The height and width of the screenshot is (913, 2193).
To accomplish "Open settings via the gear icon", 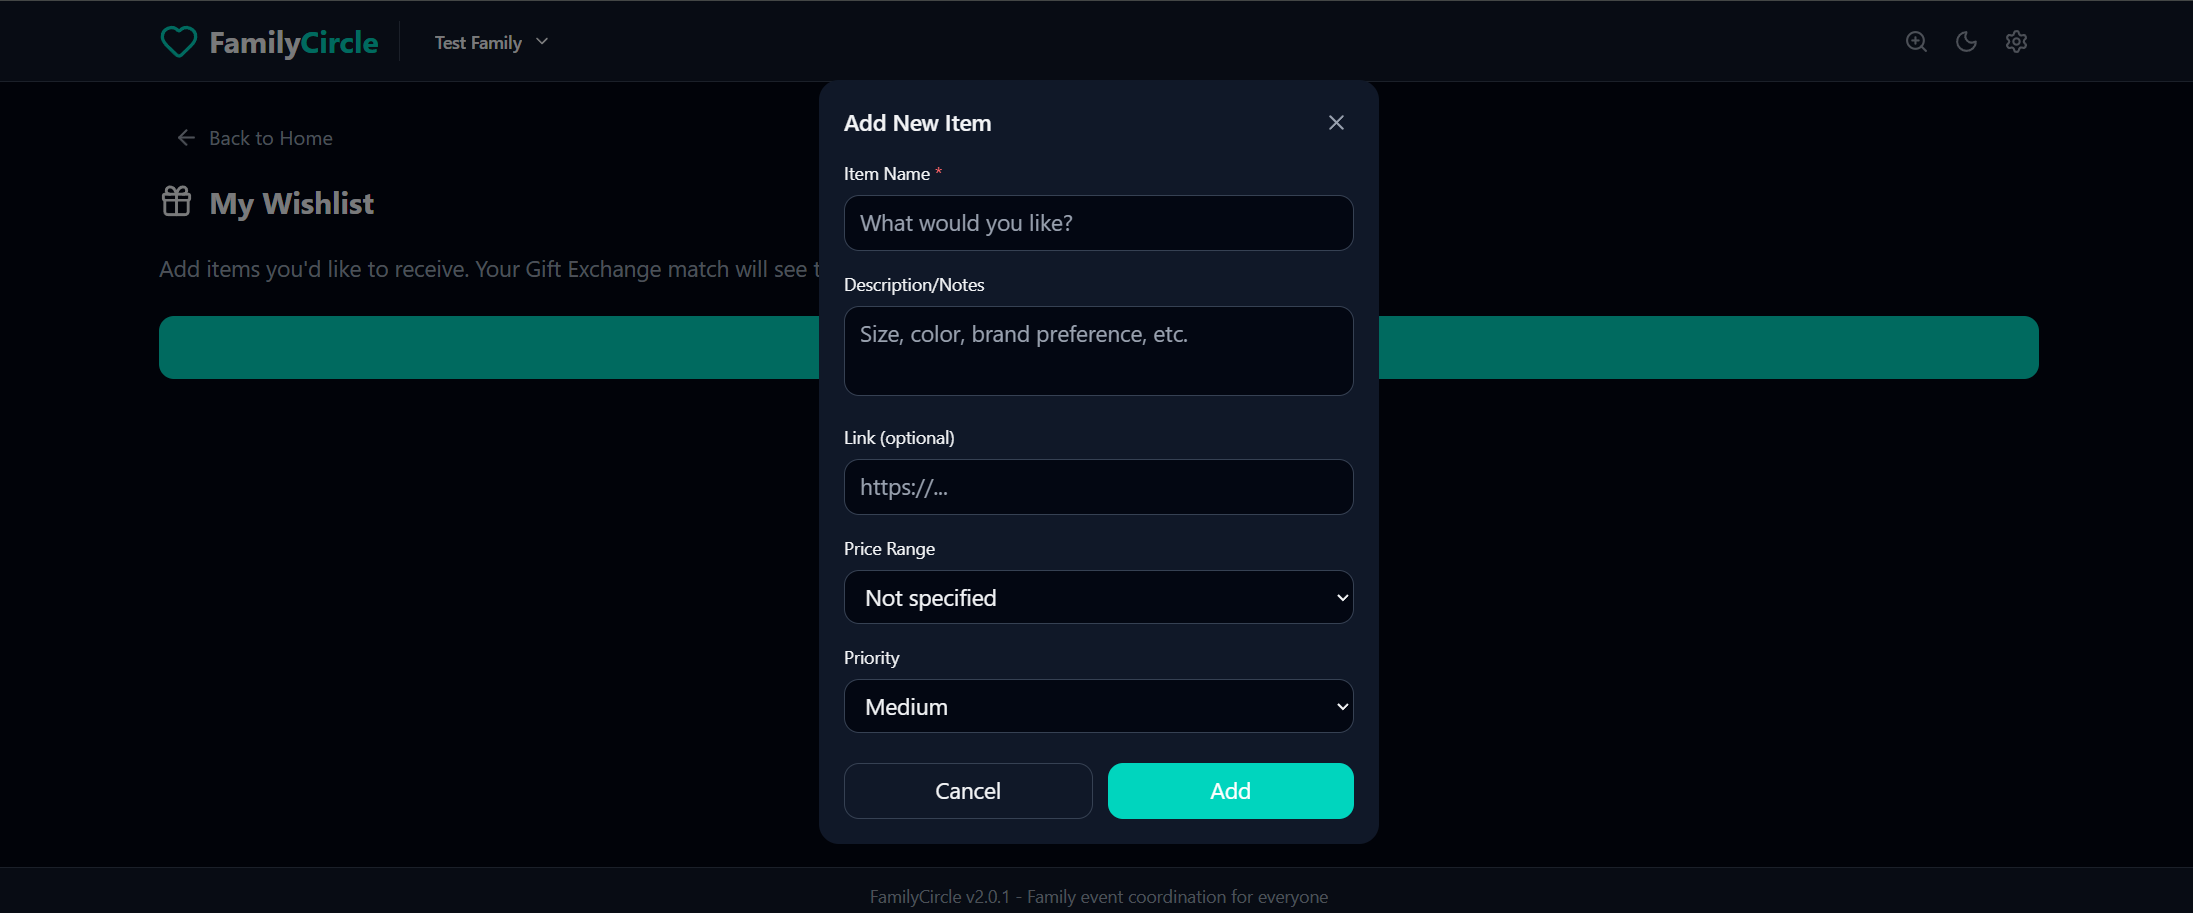I will pyautogui.click(x=2016, y=42).
